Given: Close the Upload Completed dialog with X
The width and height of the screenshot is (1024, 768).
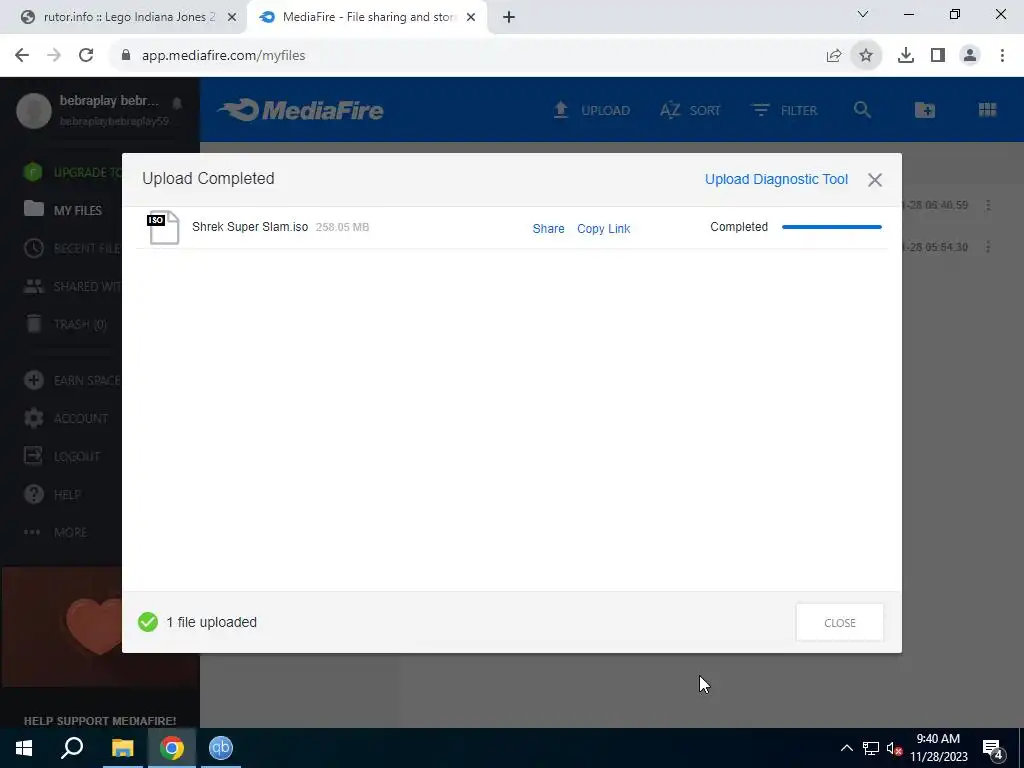Looking at the screenshot, I should (x=874, y=180).
